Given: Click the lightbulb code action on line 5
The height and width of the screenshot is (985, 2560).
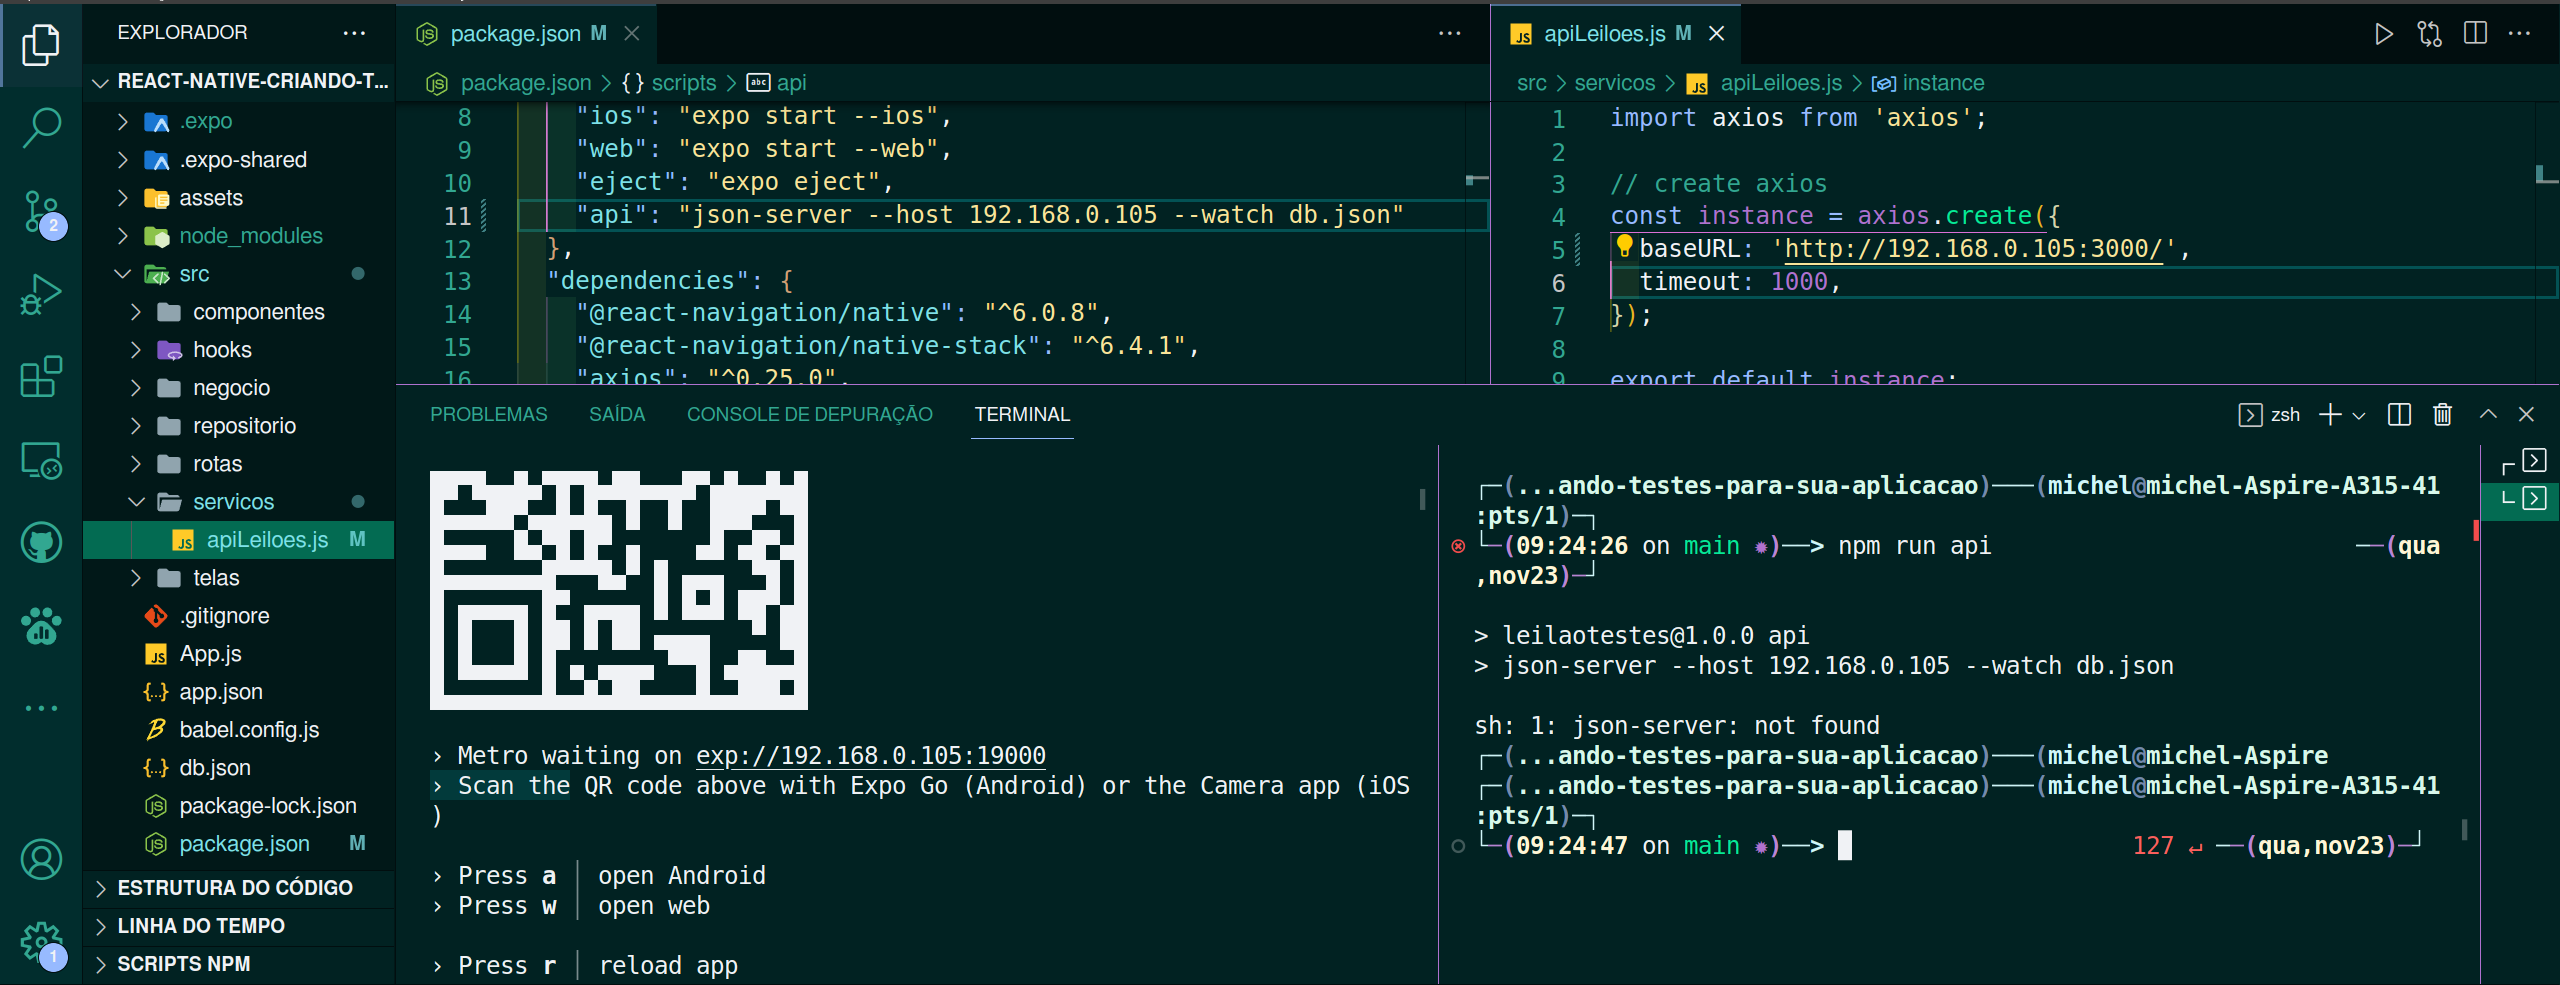Looking at the screenshot, I should point(1624,246).
